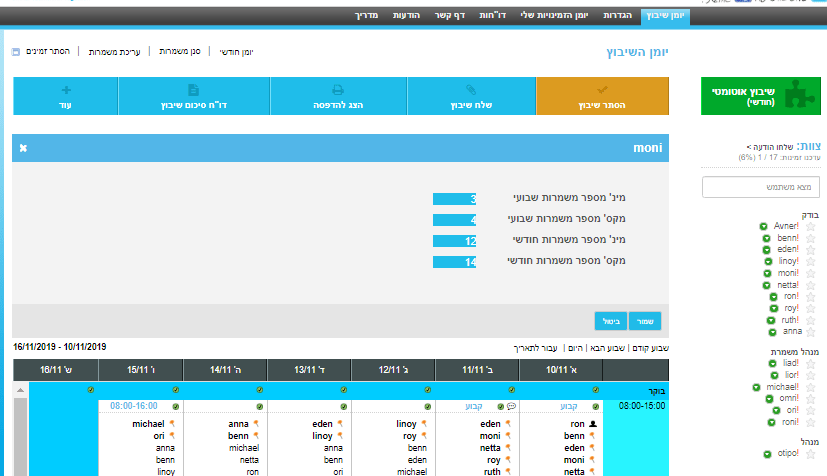Open green dropdown arrow beside michael in managers
This screenshot has height=476, width=827.
click(757, 387)
